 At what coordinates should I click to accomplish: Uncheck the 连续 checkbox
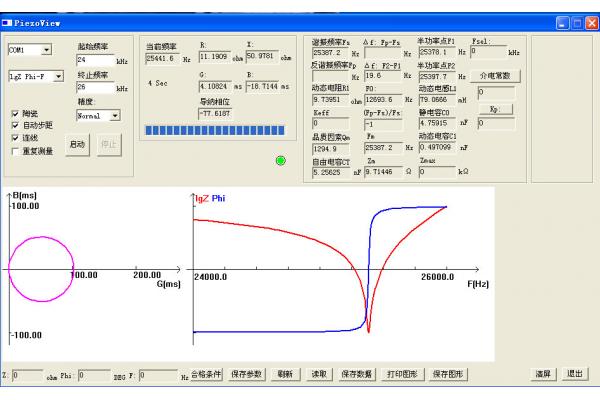coord(15,138)
